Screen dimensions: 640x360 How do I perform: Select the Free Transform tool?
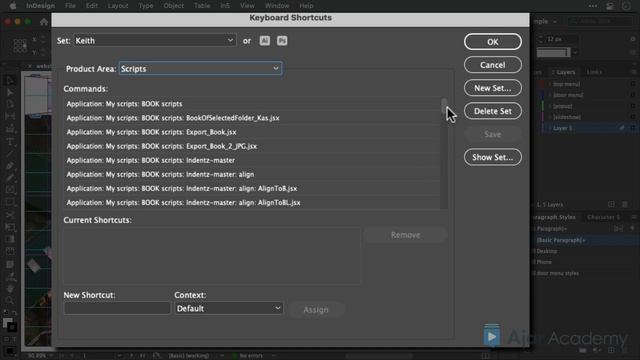(10, 227)
